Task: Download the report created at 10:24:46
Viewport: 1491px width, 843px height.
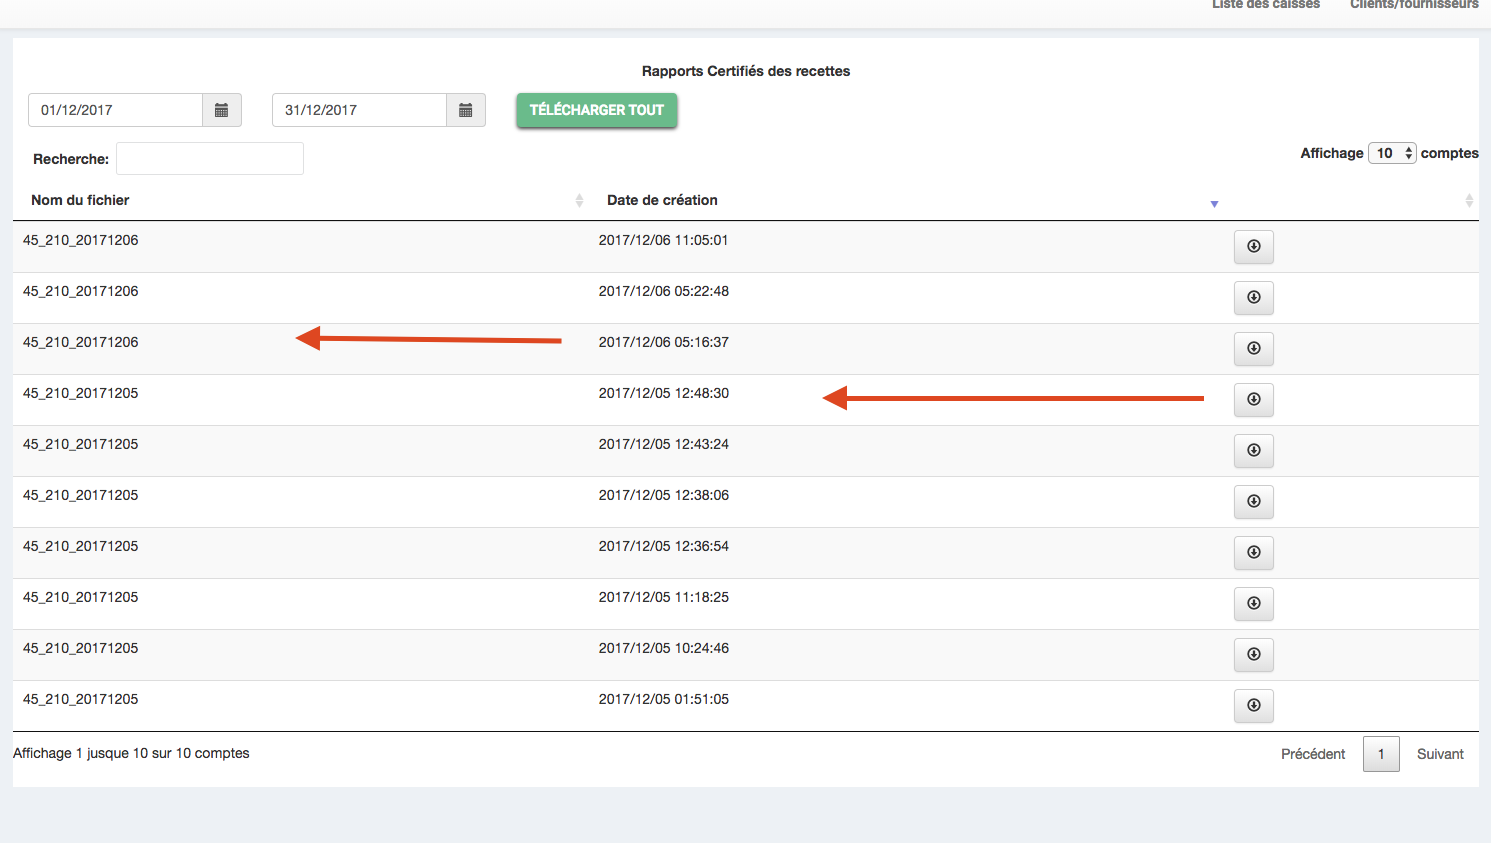Action: click(x=1253, y=655)
